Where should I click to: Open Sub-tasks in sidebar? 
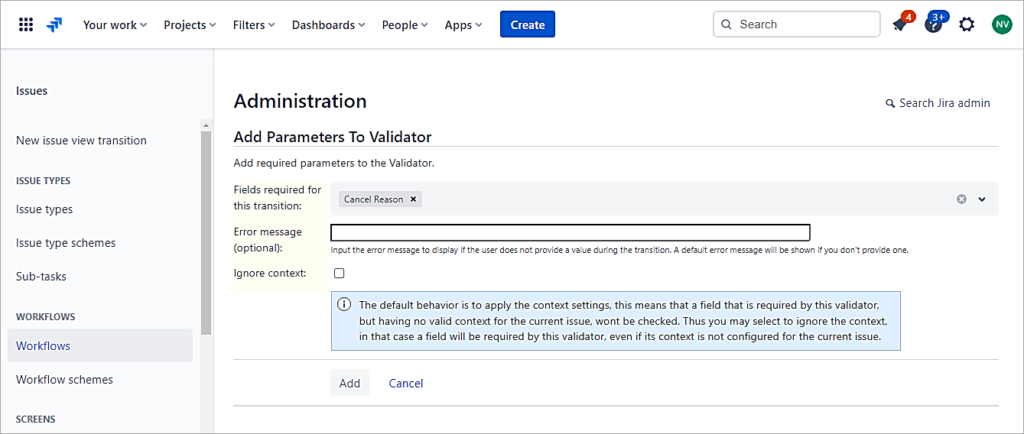pyautogui.click(x=41, y=277)
